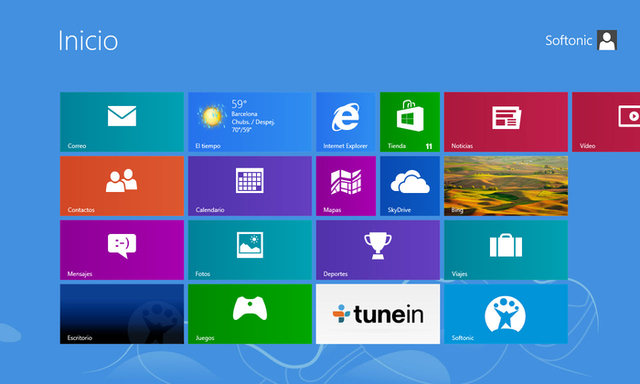
Task: Launch Internet Explorer tile
Action: (346, 122)
